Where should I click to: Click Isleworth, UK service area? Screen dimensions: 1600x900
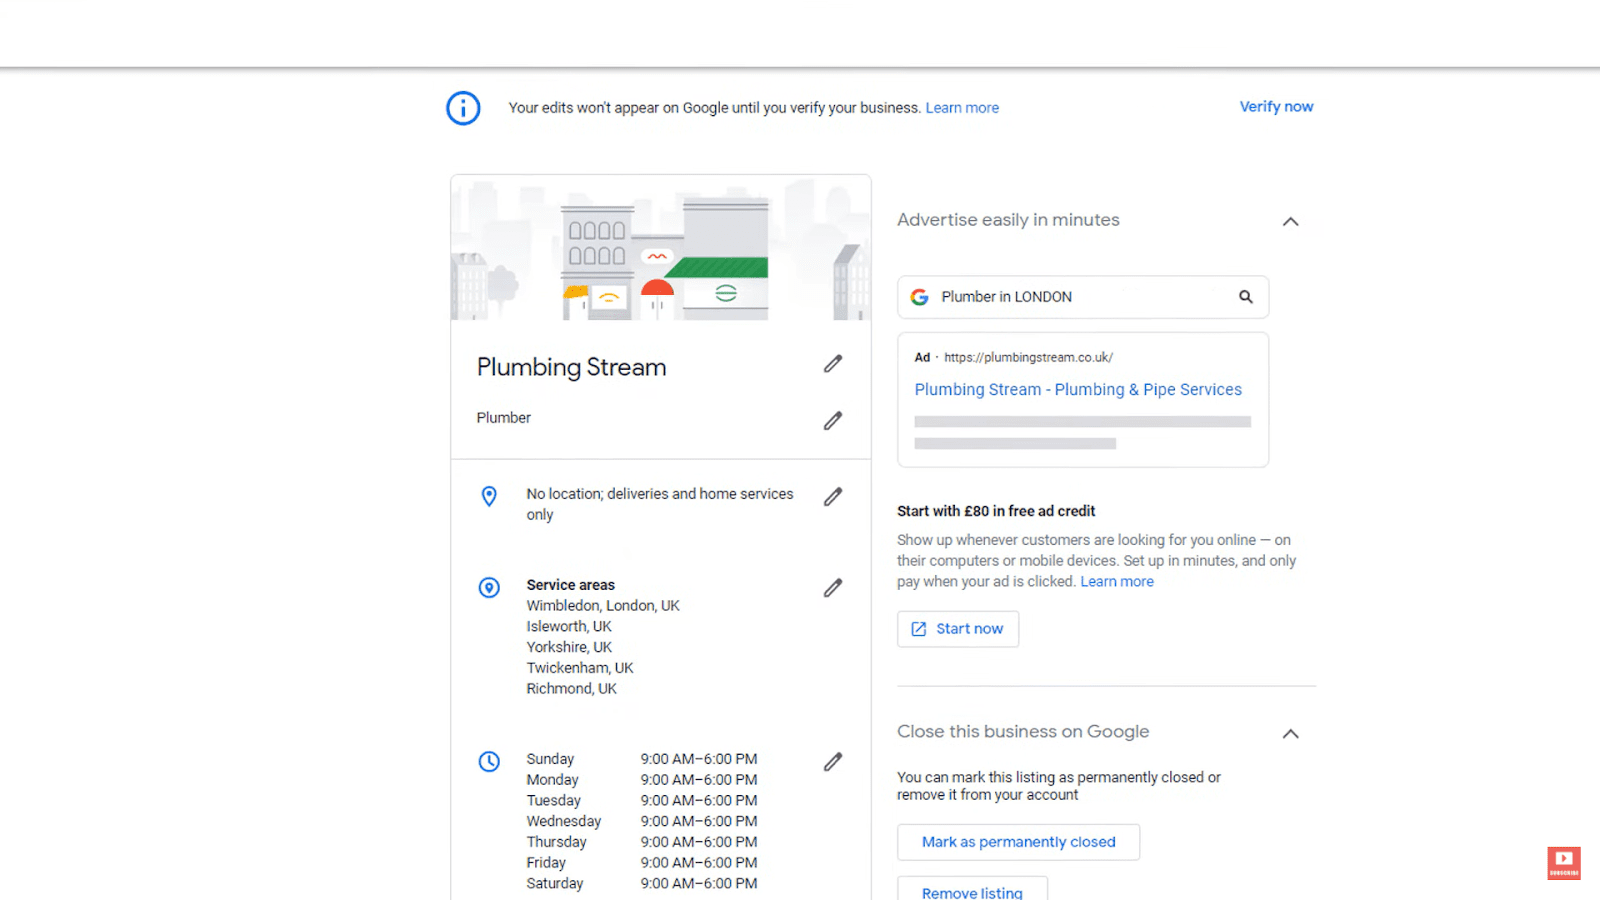(569, 627)
